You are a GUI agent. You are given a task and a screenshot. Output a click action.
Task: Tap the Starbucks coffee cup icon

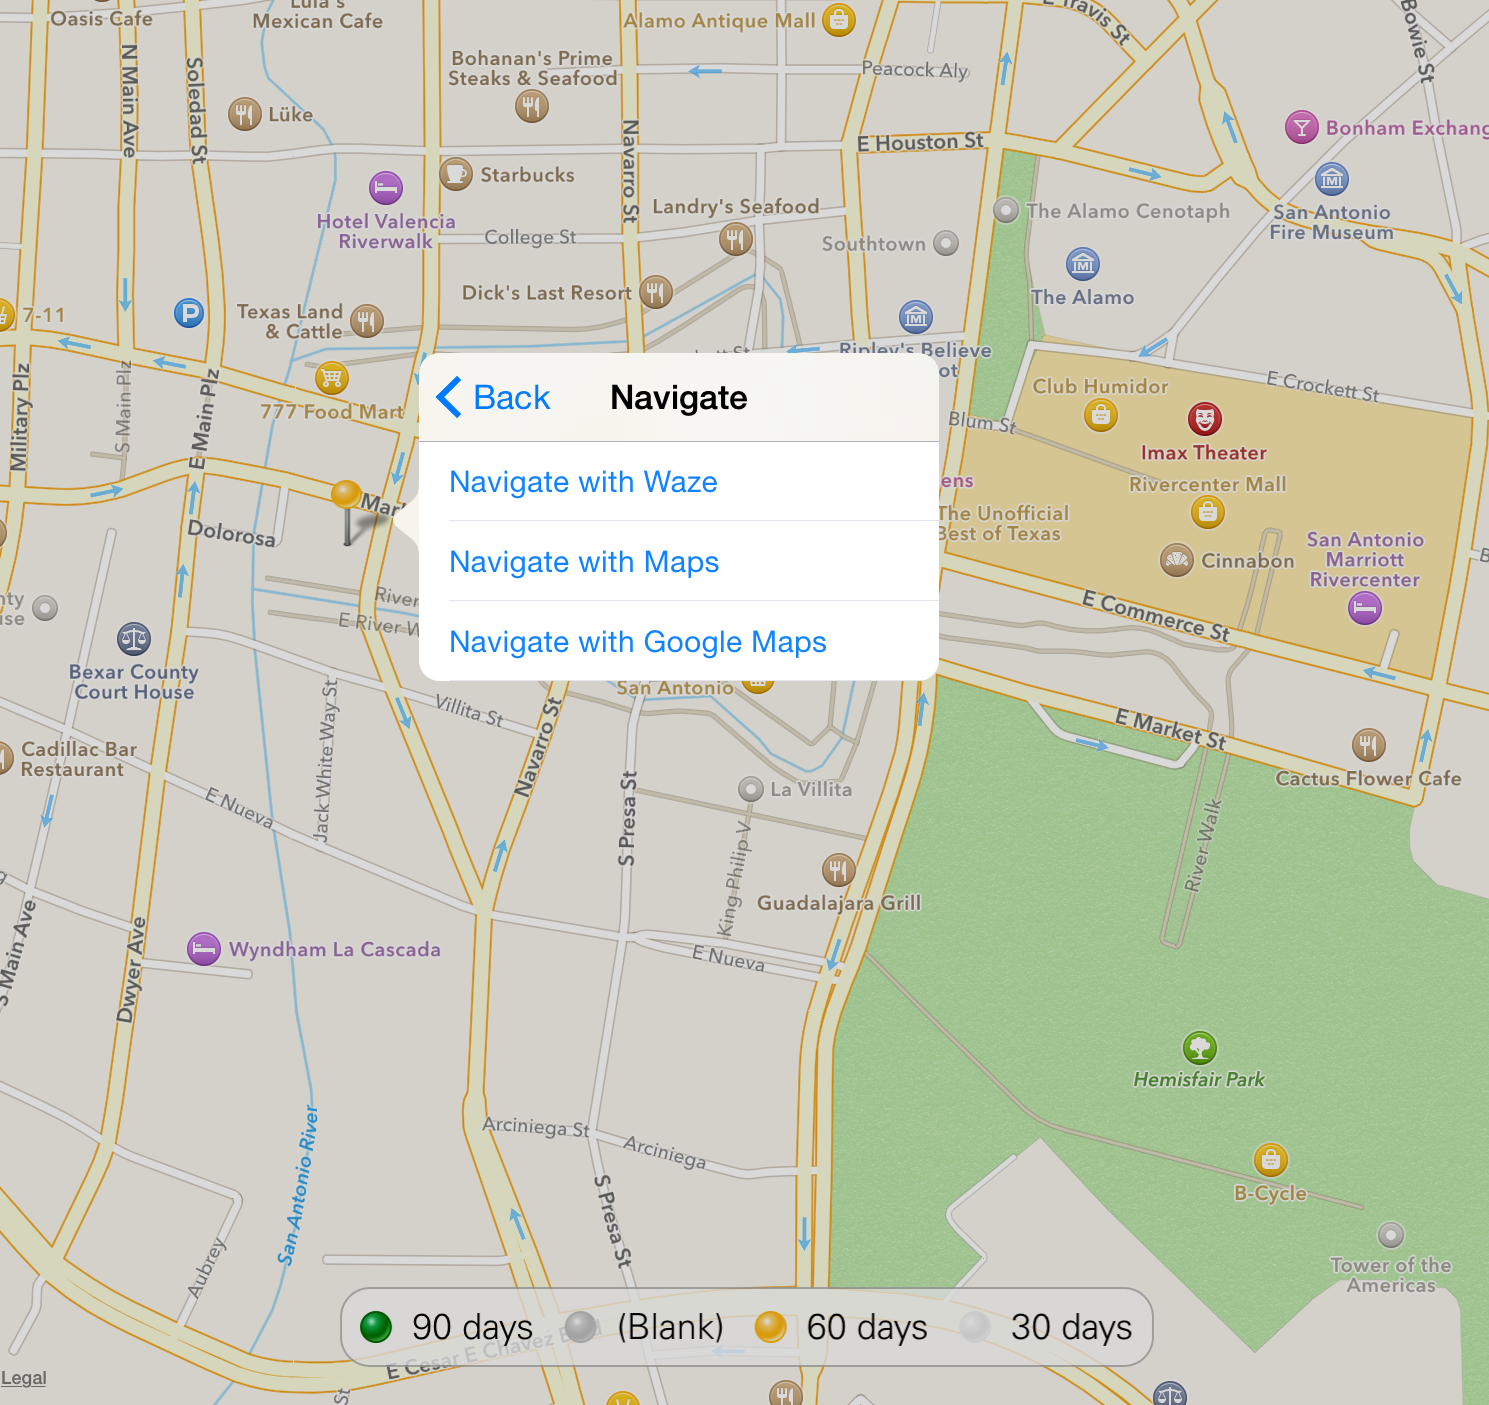coord(456,174)
